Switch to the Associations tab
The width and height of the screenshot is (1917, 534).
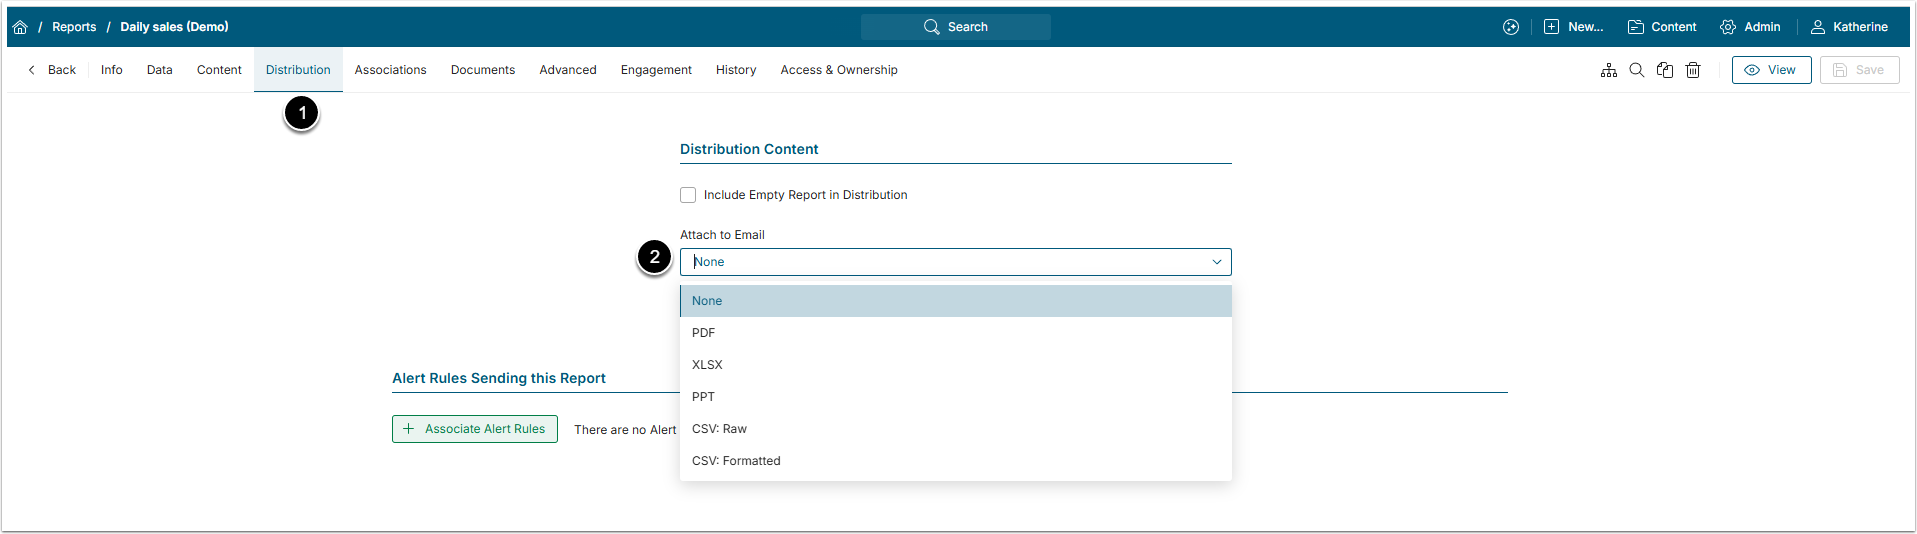(x=390, y=70)
